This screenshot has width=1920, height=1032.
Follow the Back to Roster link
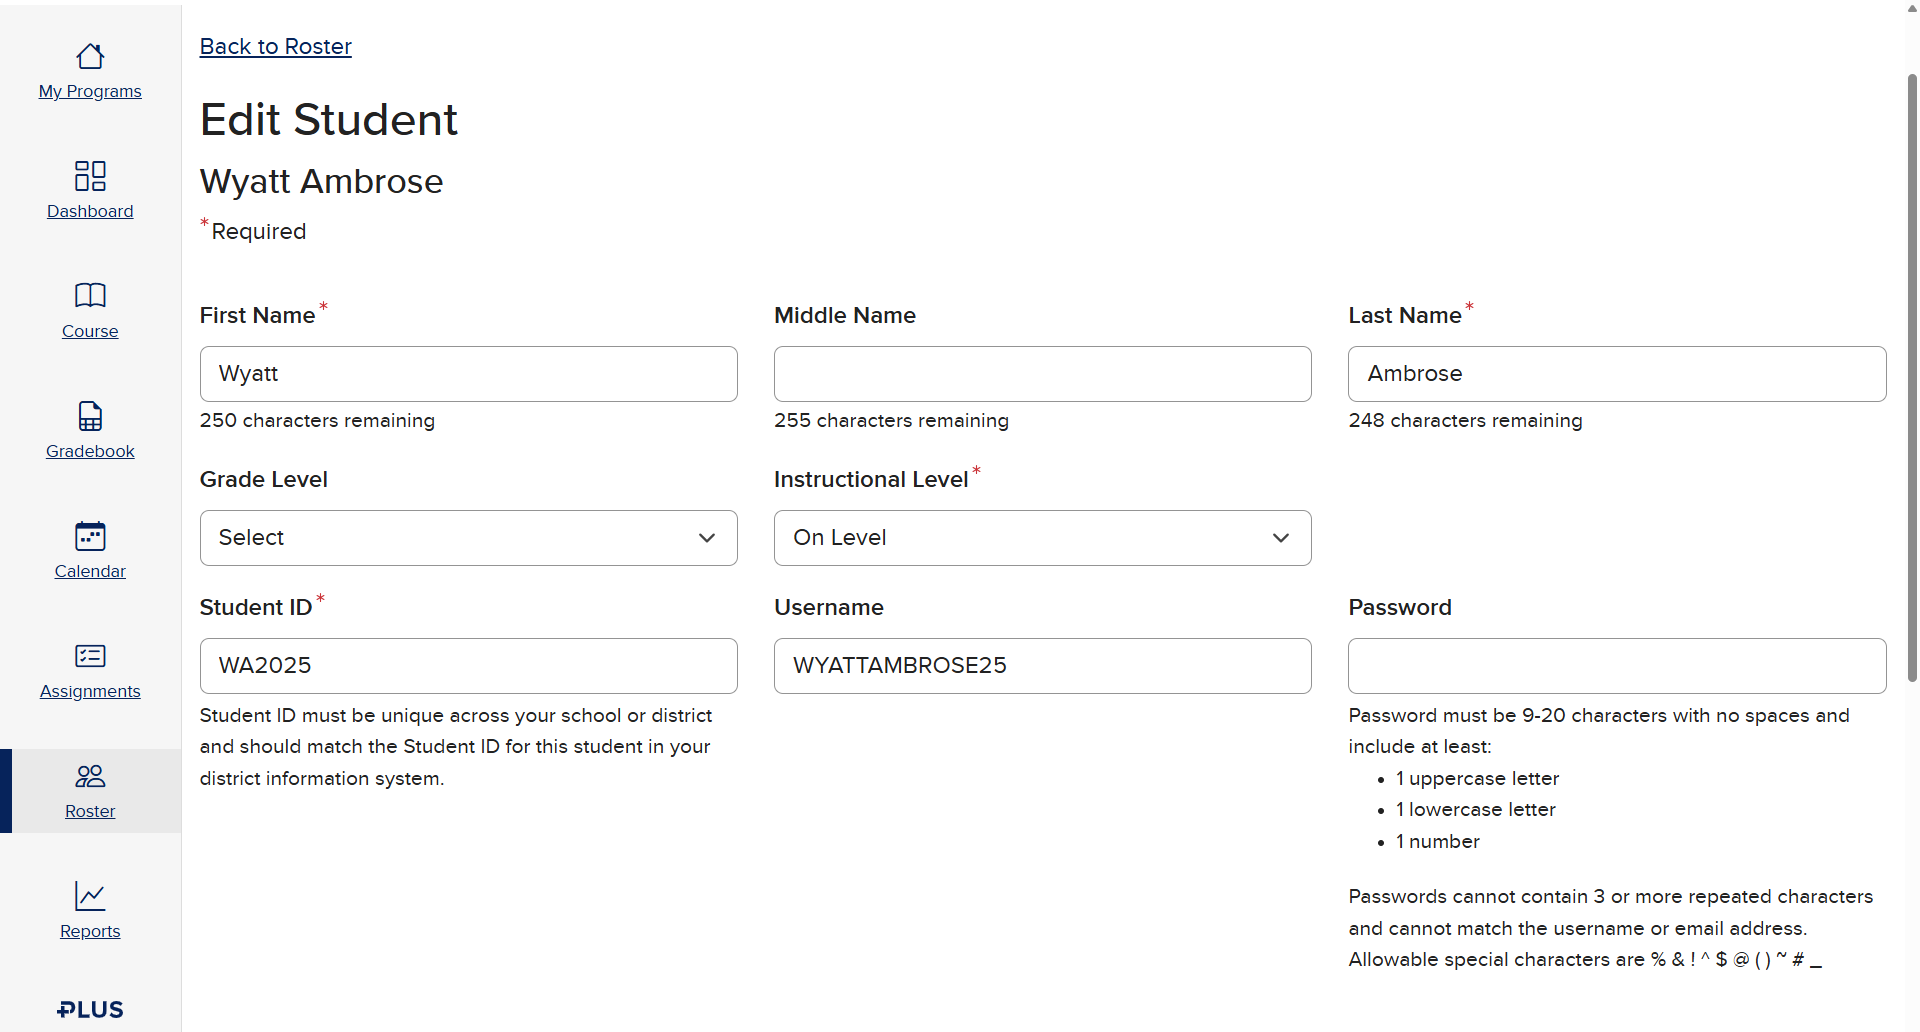click(x=276, y=46)
